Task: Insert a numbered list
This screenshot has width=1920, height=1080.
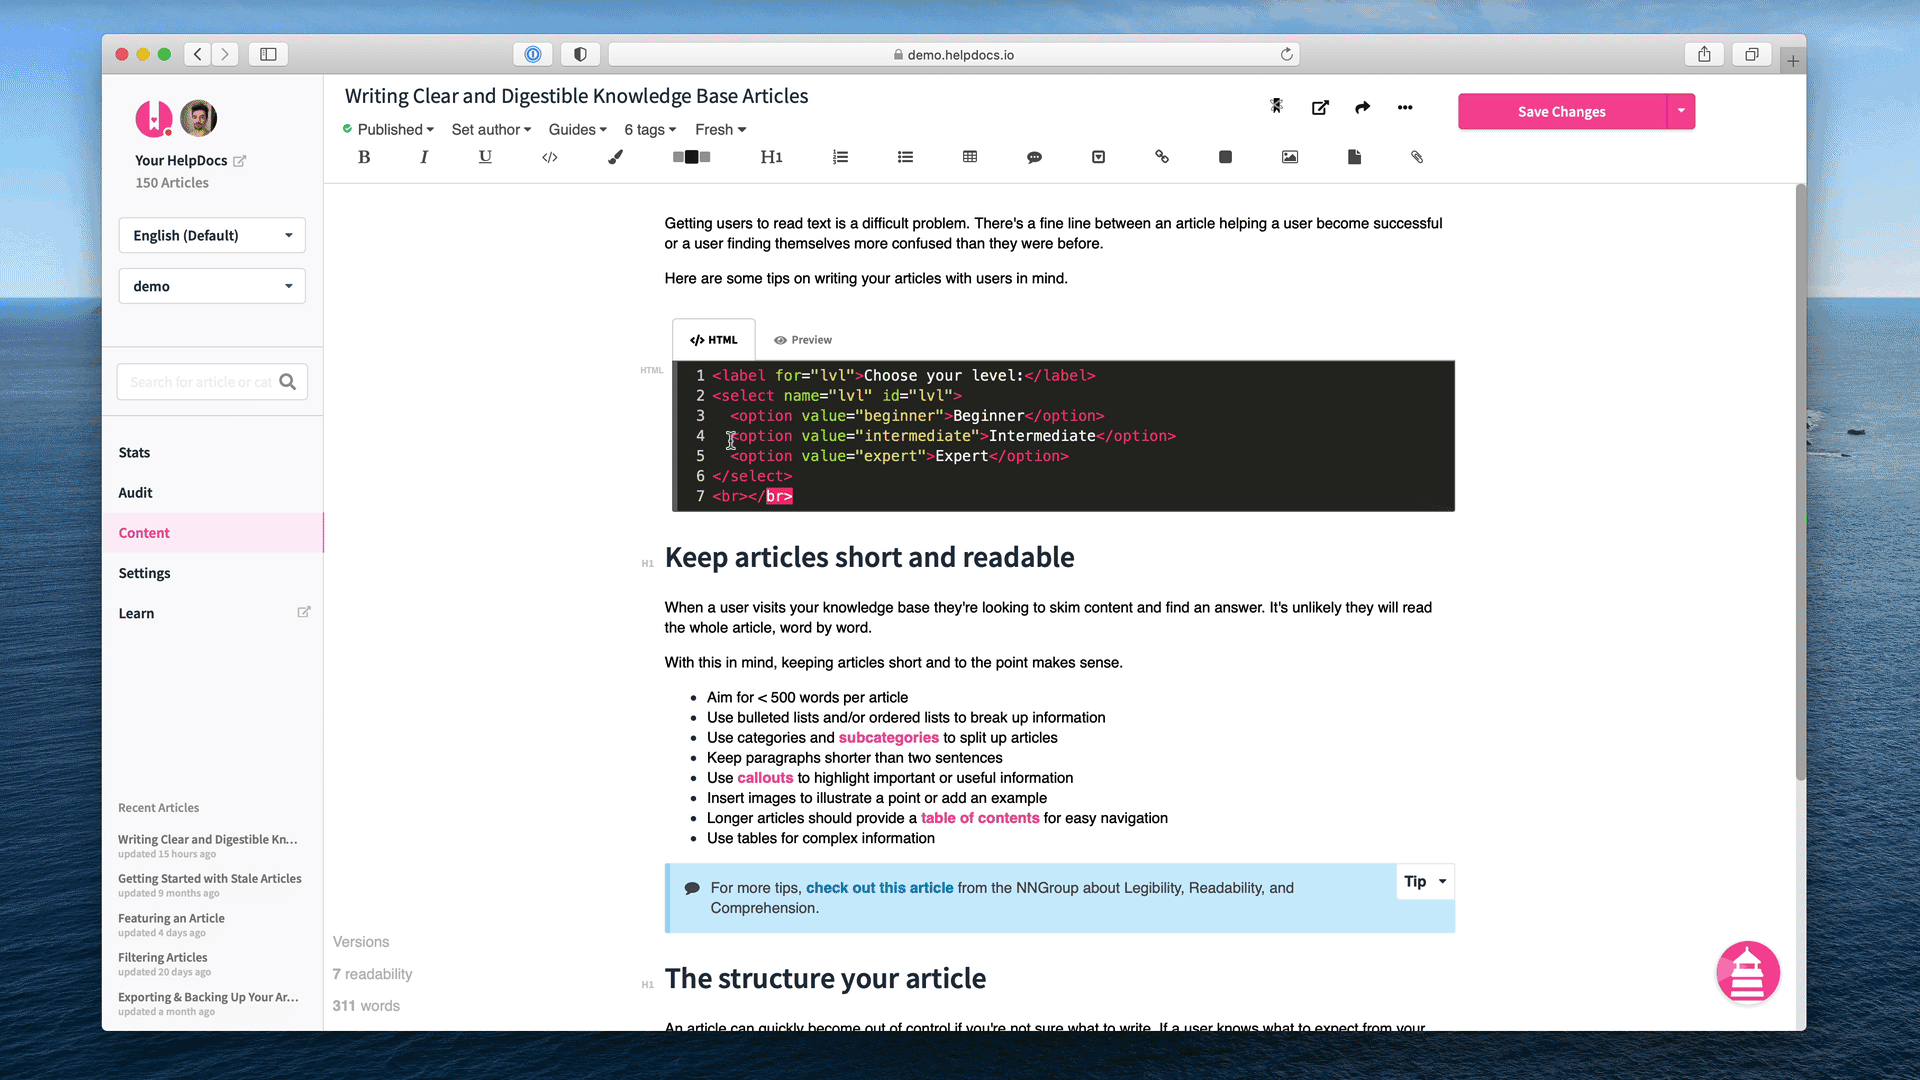Action: point(840,157)
